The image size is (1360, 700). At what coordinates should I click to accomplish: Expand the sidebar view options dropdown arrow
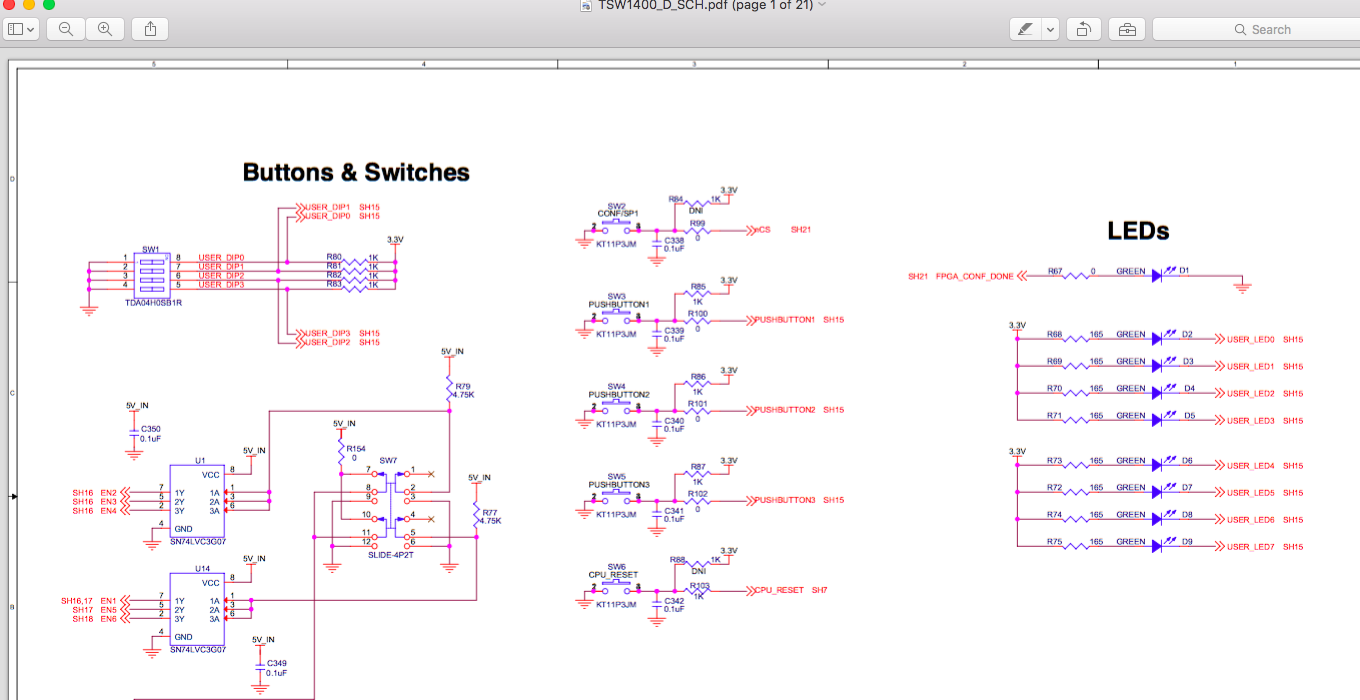pyautogui.click(x=32, y=29)
